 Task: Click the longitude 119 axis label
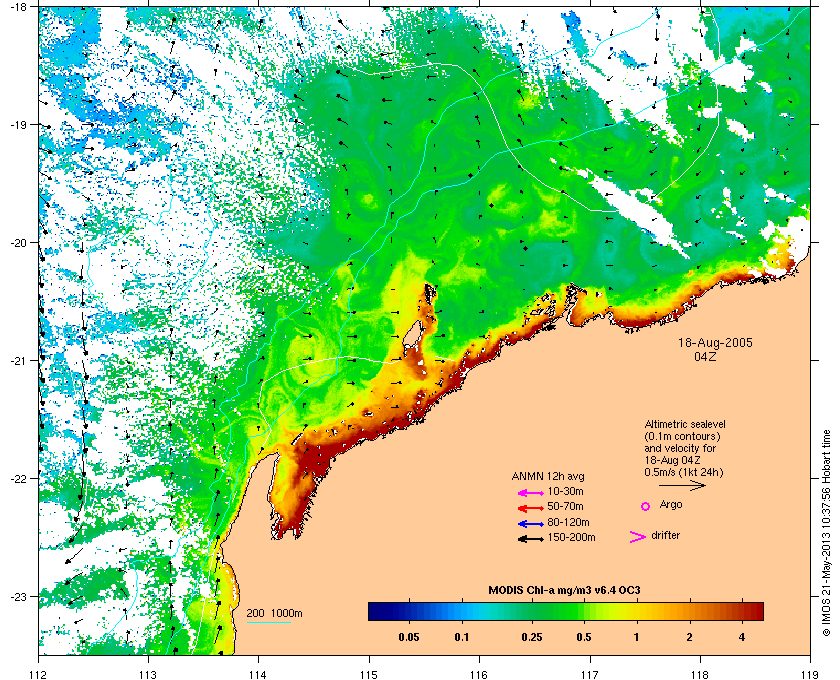click(x=810, y=675)
